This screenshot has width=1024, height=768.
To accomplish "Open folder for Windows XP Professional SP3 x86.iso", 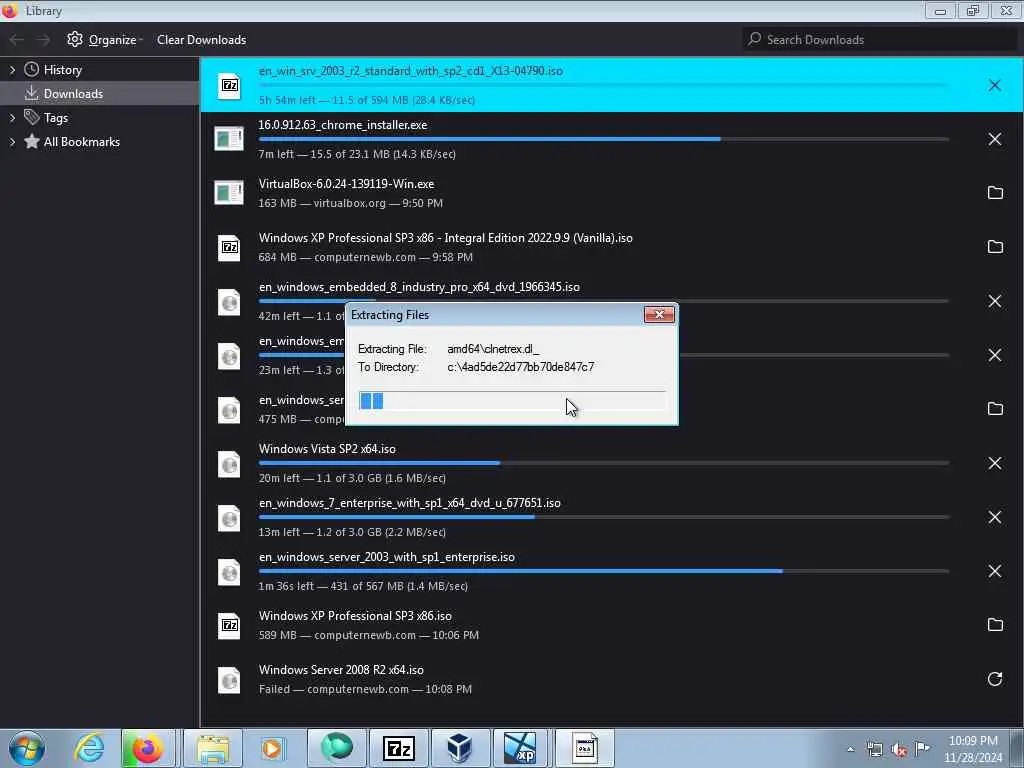I will (x=995, y=625).
